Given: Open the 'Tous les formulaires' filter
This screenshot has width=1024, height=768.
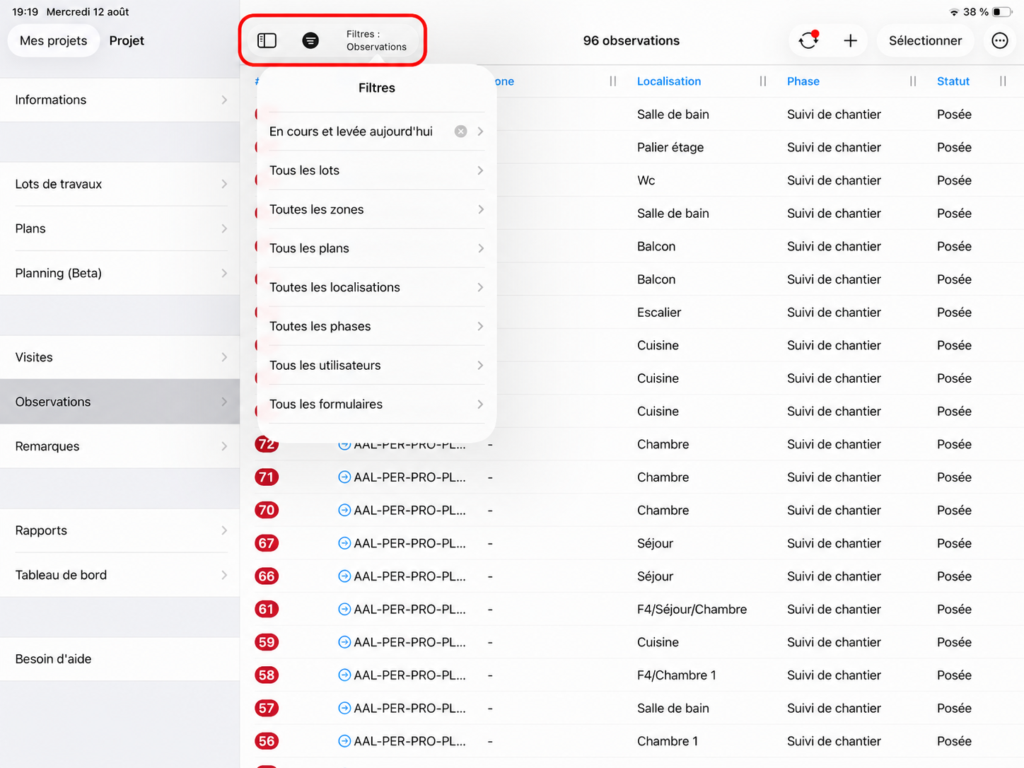Looking at the screenshot, I should [x=376, y=404].
